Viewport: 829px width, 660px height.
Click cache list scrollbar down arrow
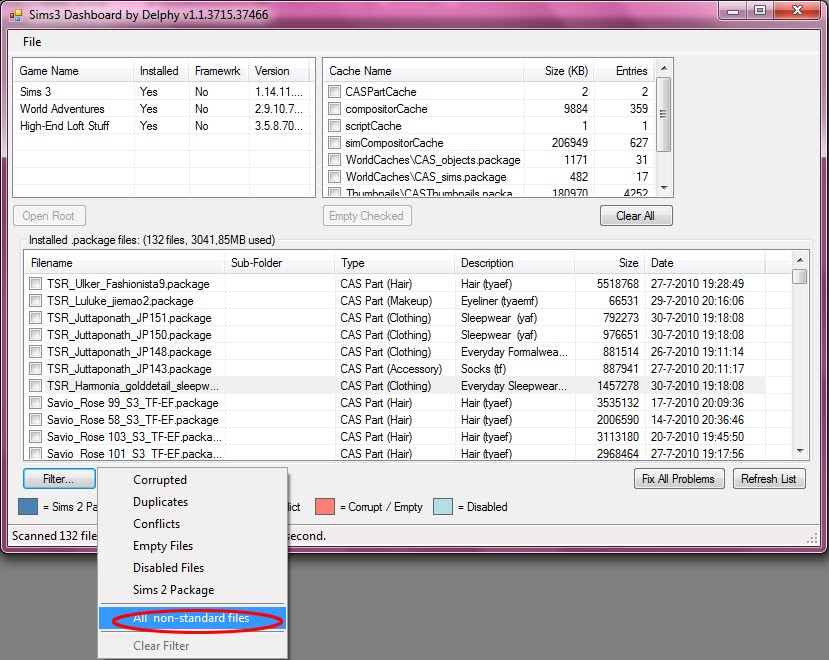[665, 188]
